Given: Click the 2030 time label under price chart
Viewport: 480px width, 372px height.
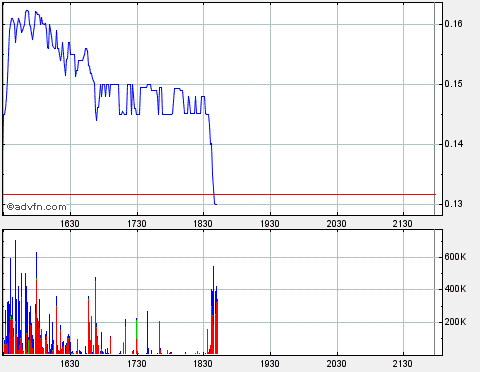Looking at the screenshot, I should (336, 224).
